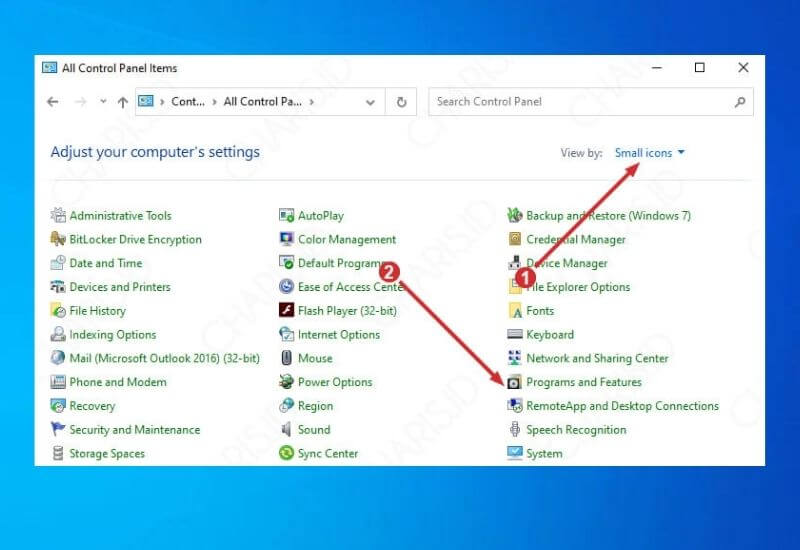This screenshot has width=800, height=550.
Task: Open the Flash Player (32-bit) icon
Action: pos(287,311)
